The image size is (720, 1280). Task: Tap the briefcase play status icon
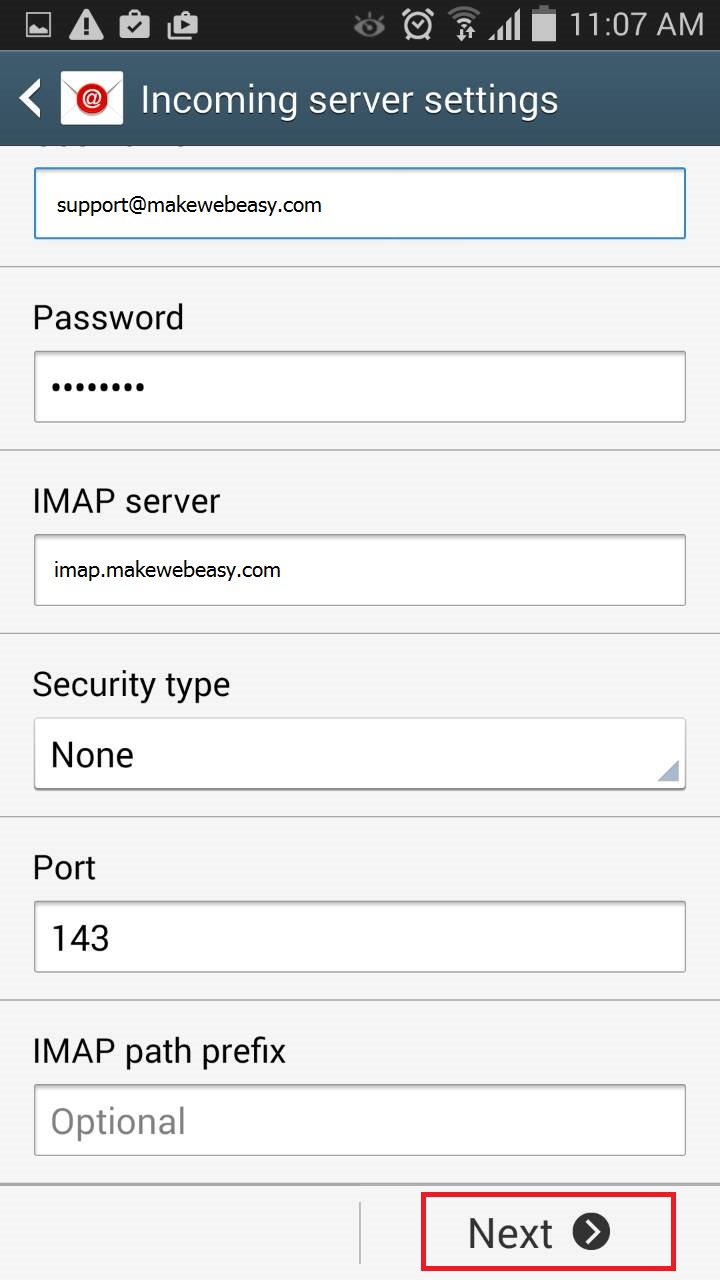pos(182,25)
